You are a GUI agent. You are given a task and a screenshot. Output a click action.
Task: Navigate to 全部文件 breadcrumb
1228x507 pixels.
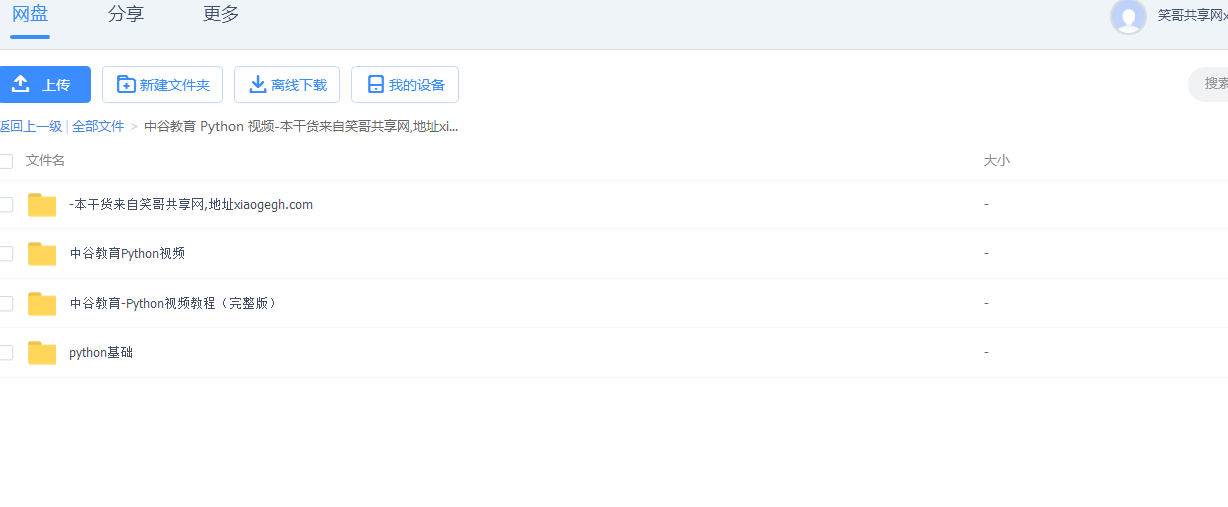[x=98, y=127]
